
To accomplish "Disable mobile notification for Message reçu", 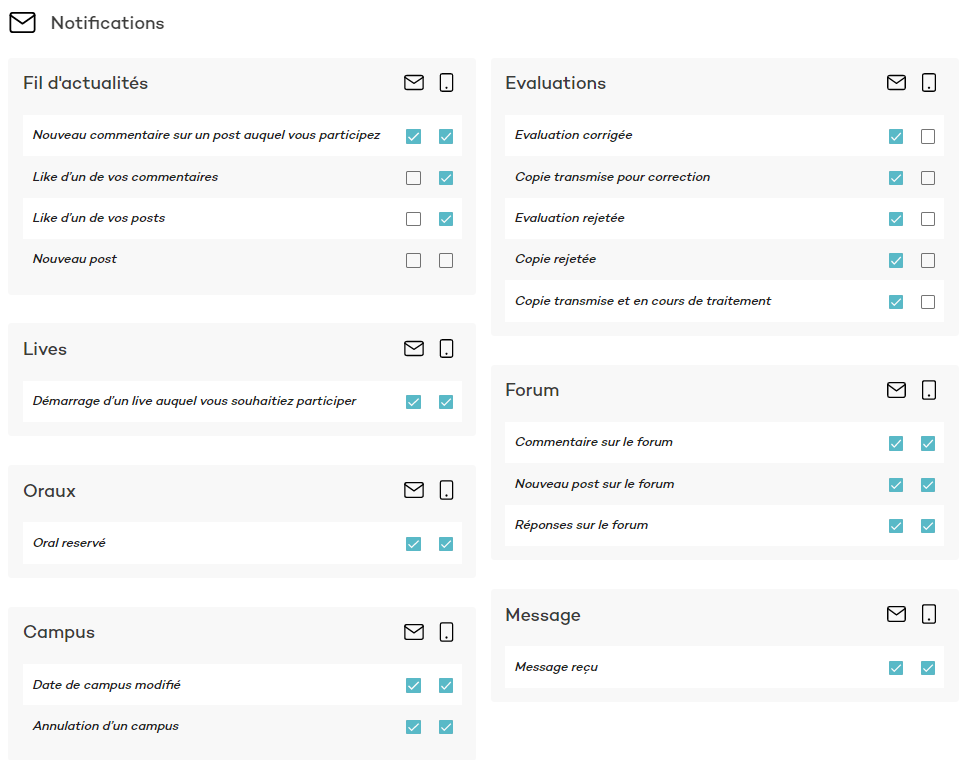I will pyautogui.click(x=928, y=668).
